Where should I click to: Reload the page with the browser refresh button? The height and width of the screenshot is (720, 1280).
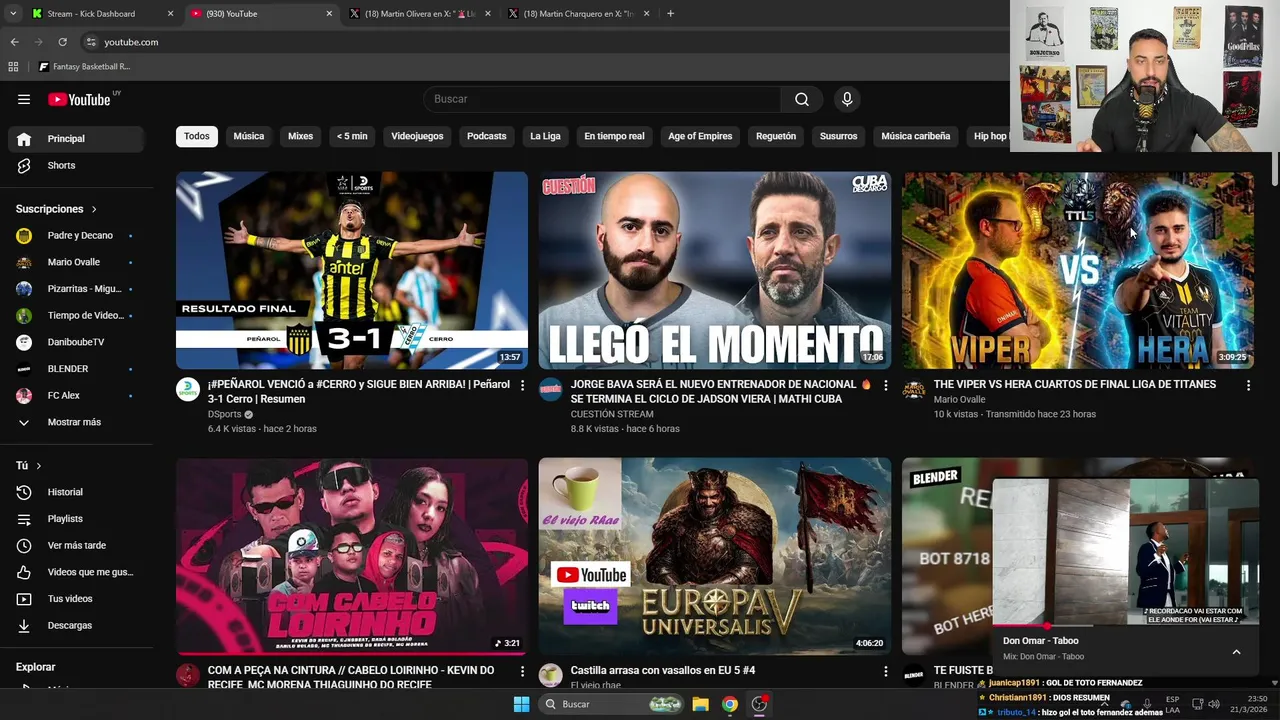62,42
